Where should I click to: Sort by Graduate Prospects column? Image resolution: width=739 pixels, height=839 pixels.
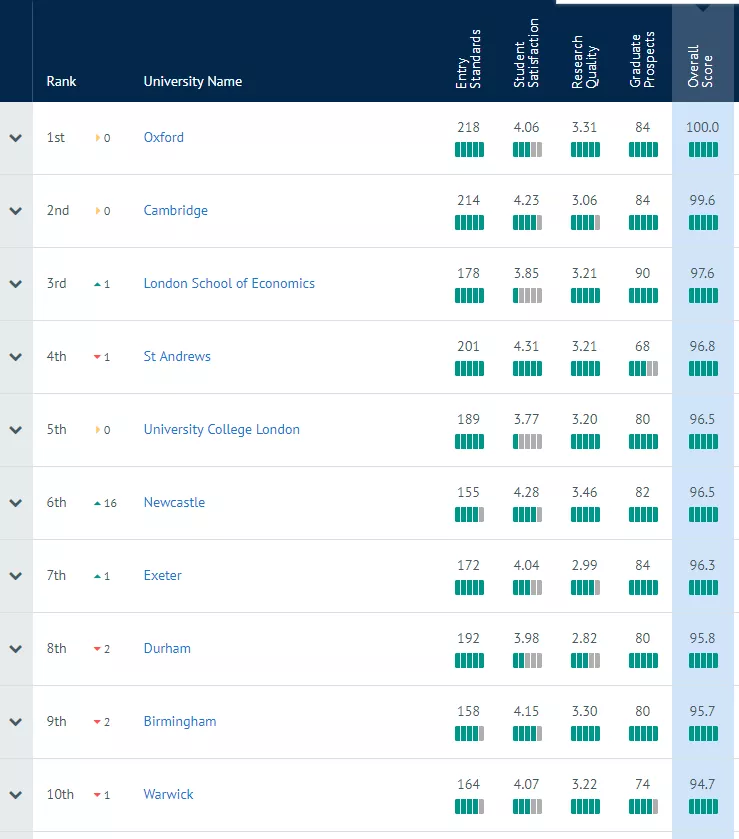642,60
